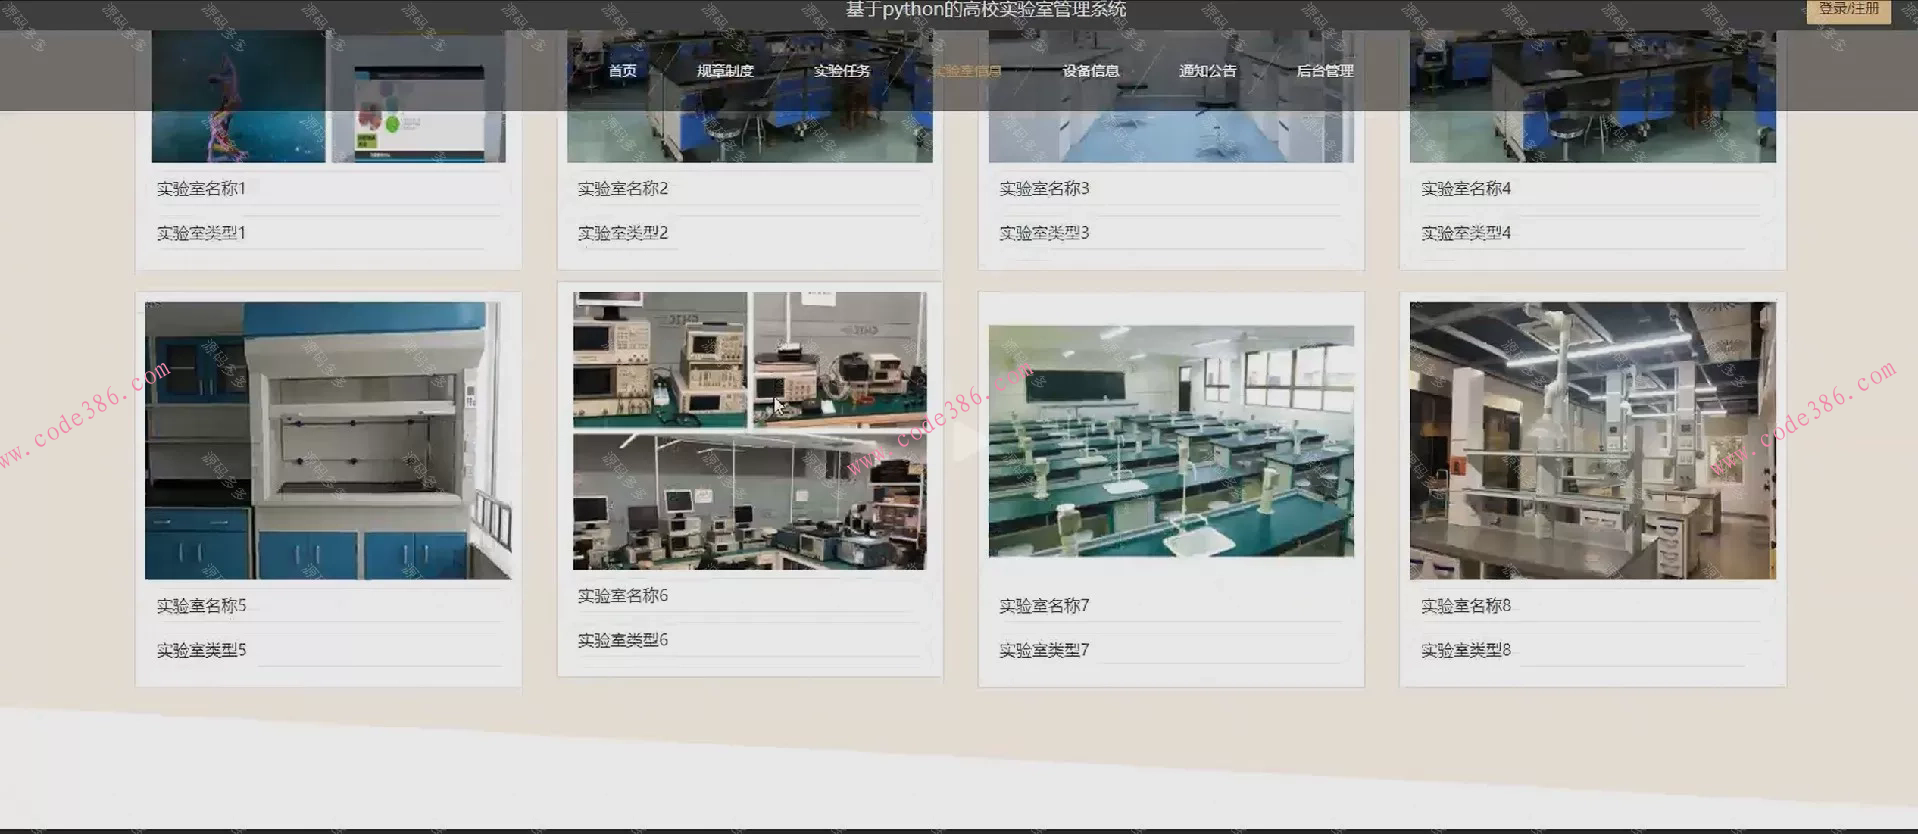Open 通知公告 in the navigation bar
1918x834 pixels.
pos(1208,71)
